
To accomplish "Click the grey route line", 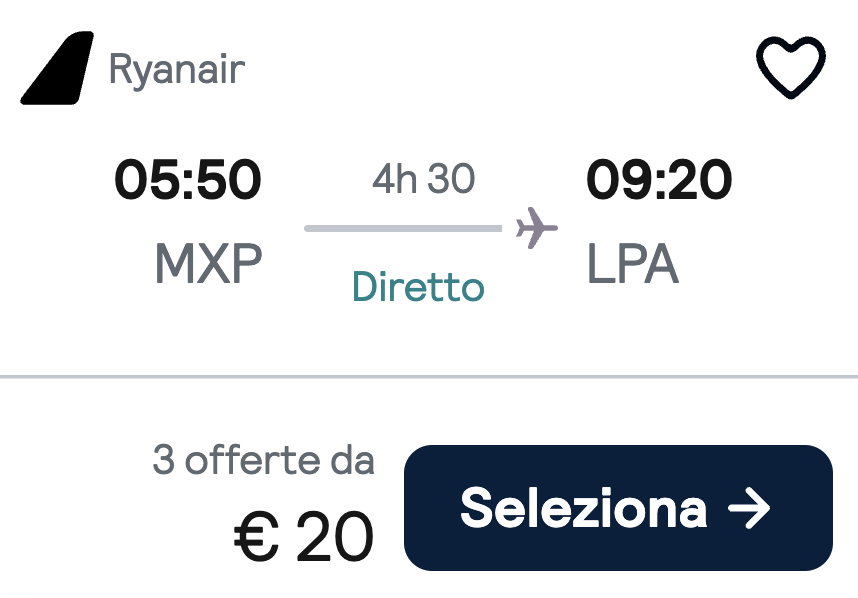I will tap(403, 228).
